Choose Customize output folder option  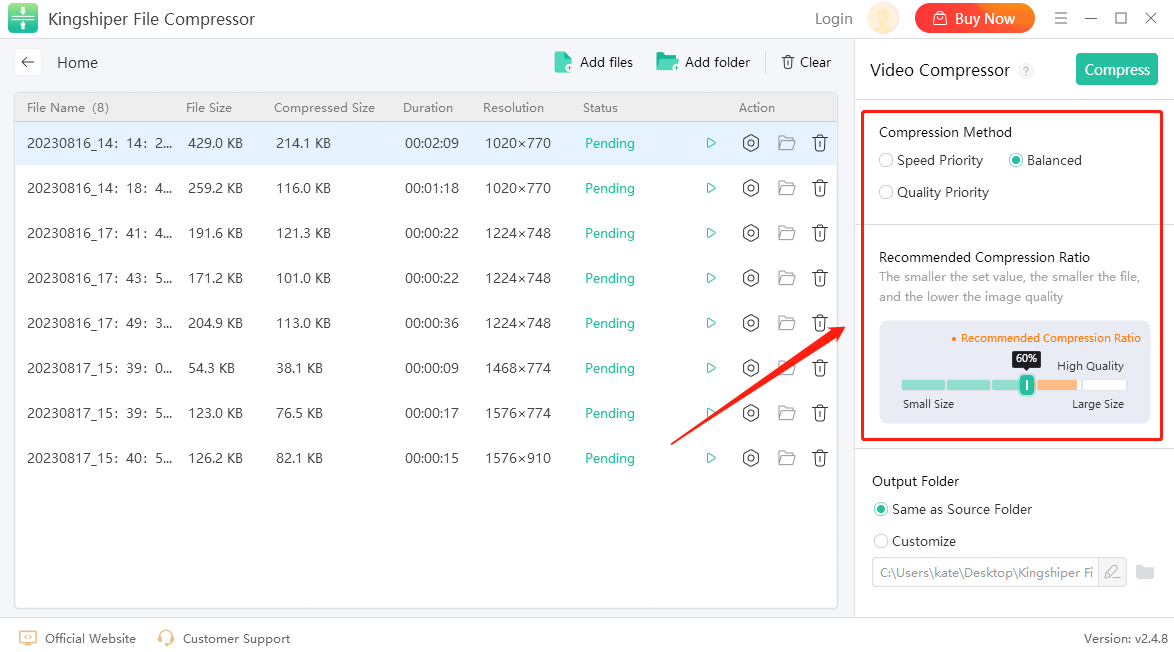[x=915, y=541]
